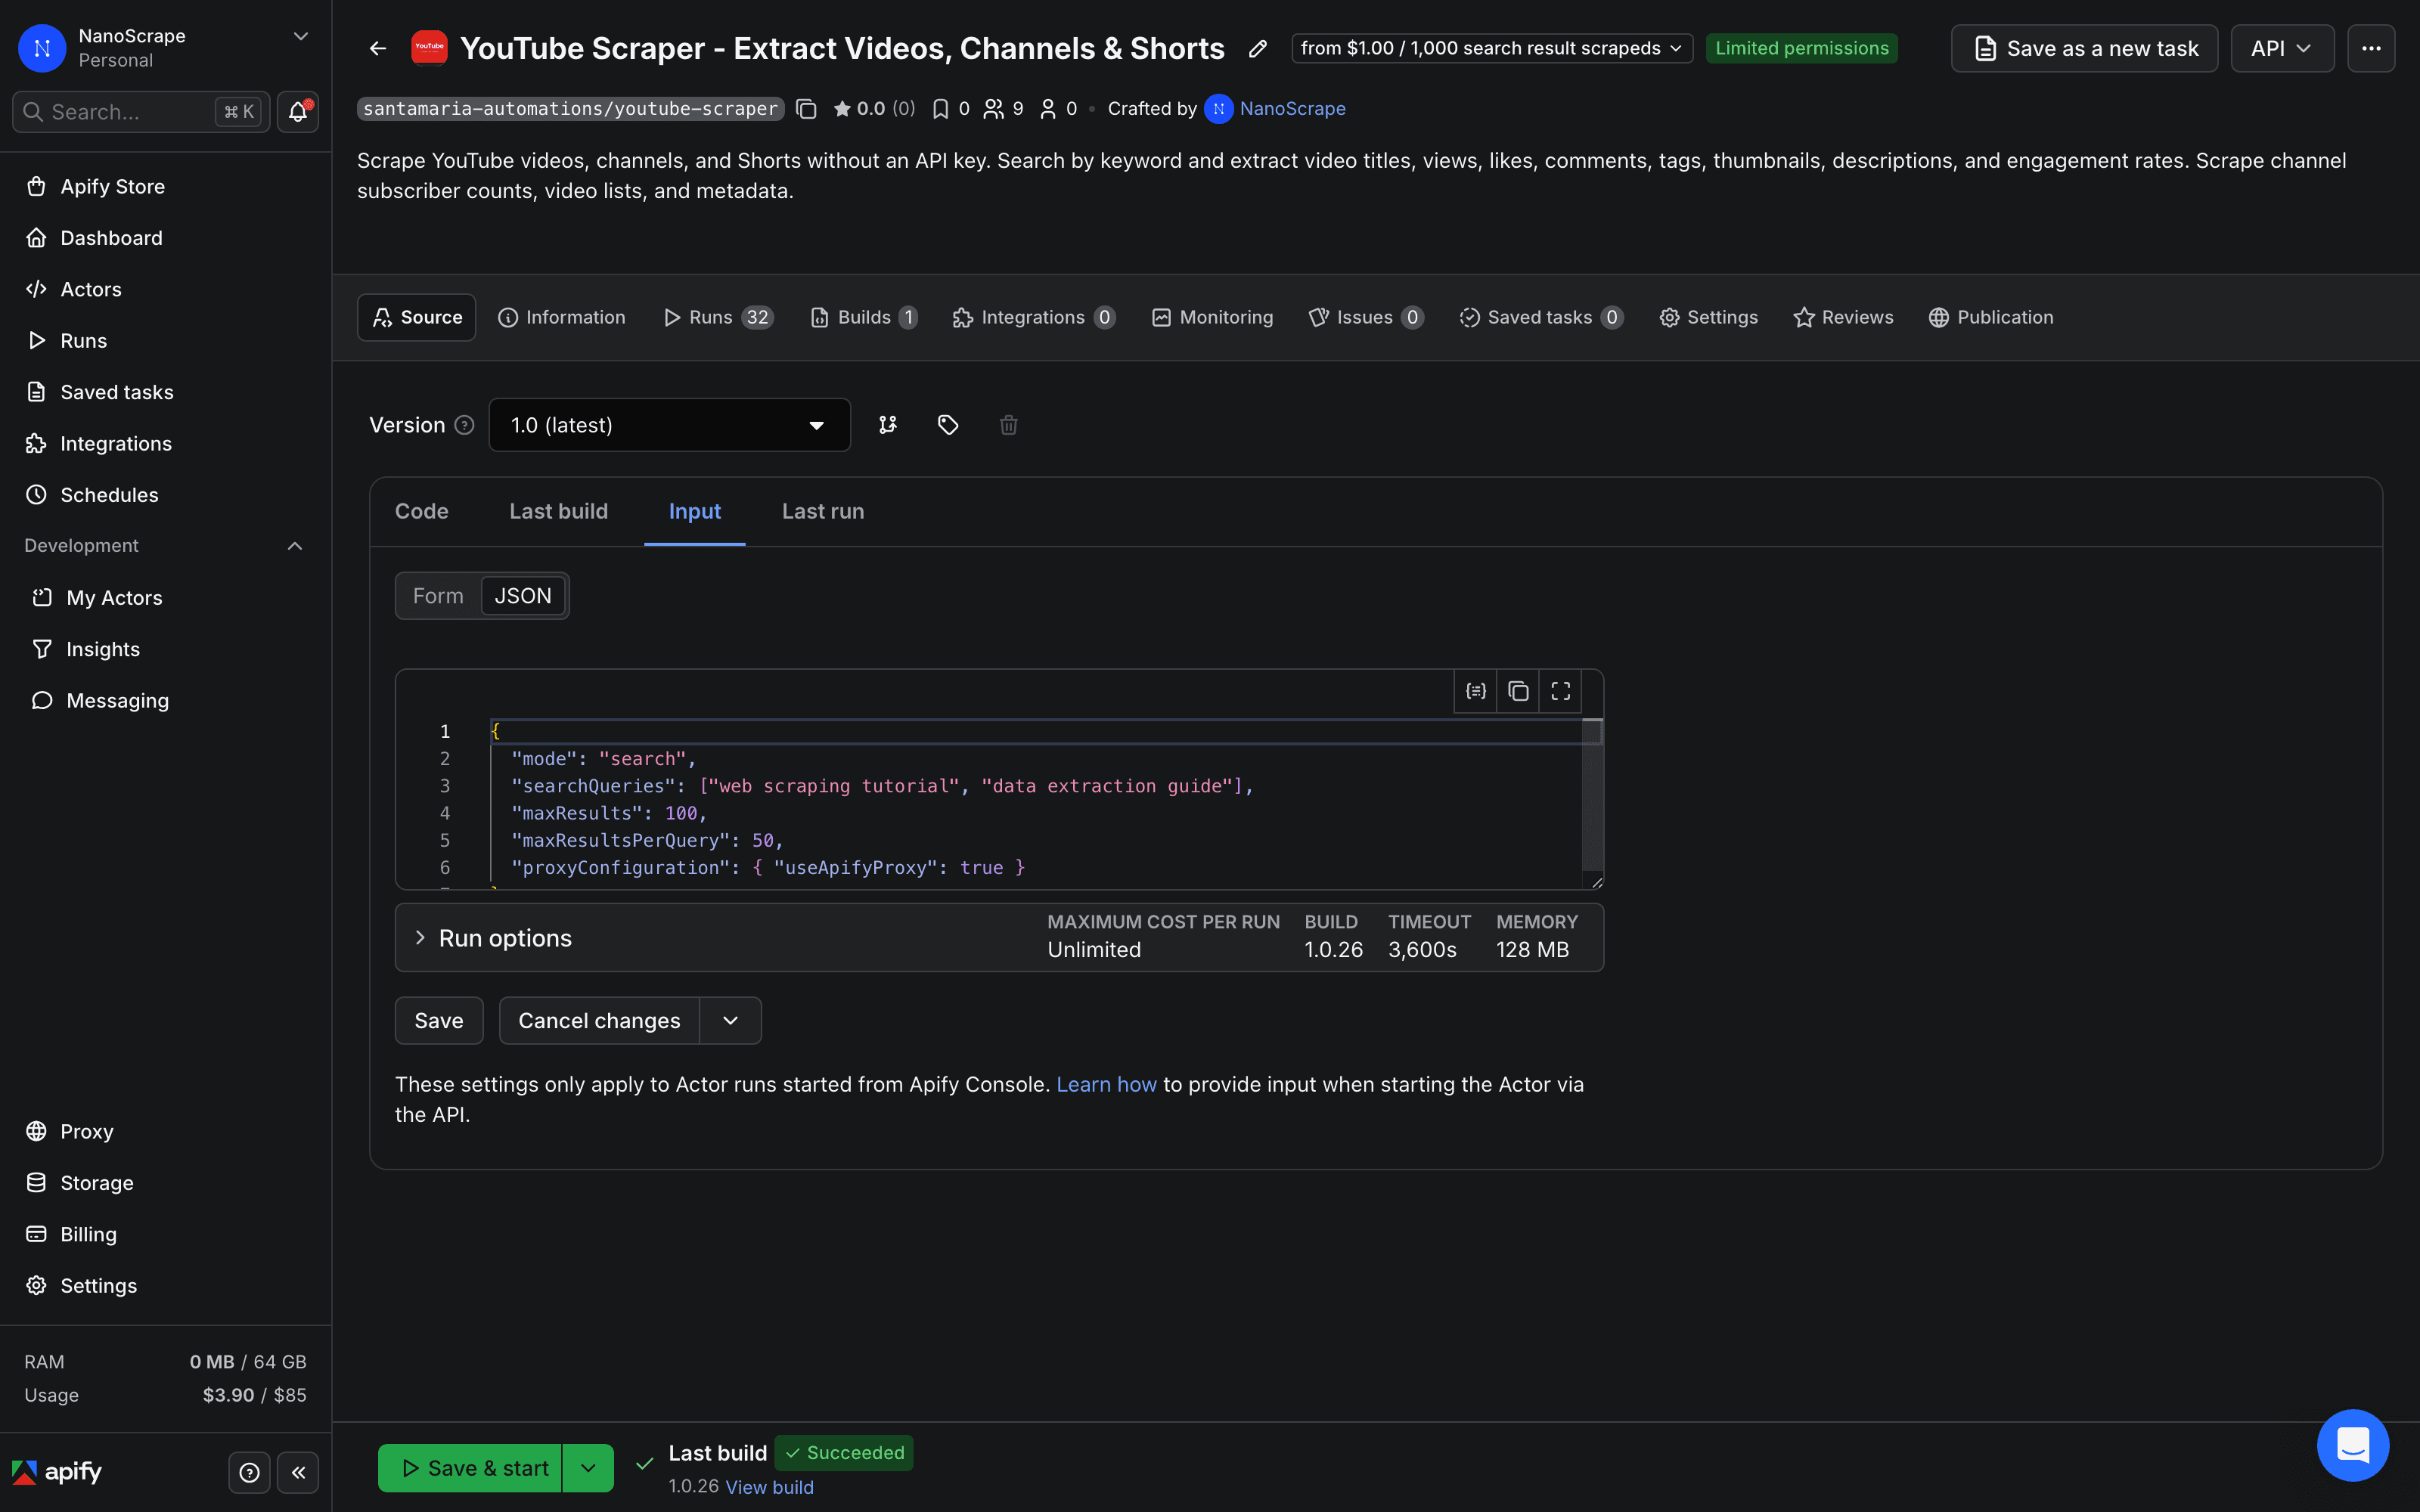This screenshot has height=1512, width=2420.
Task: Open the Builds tab
Action: point(863,317)
